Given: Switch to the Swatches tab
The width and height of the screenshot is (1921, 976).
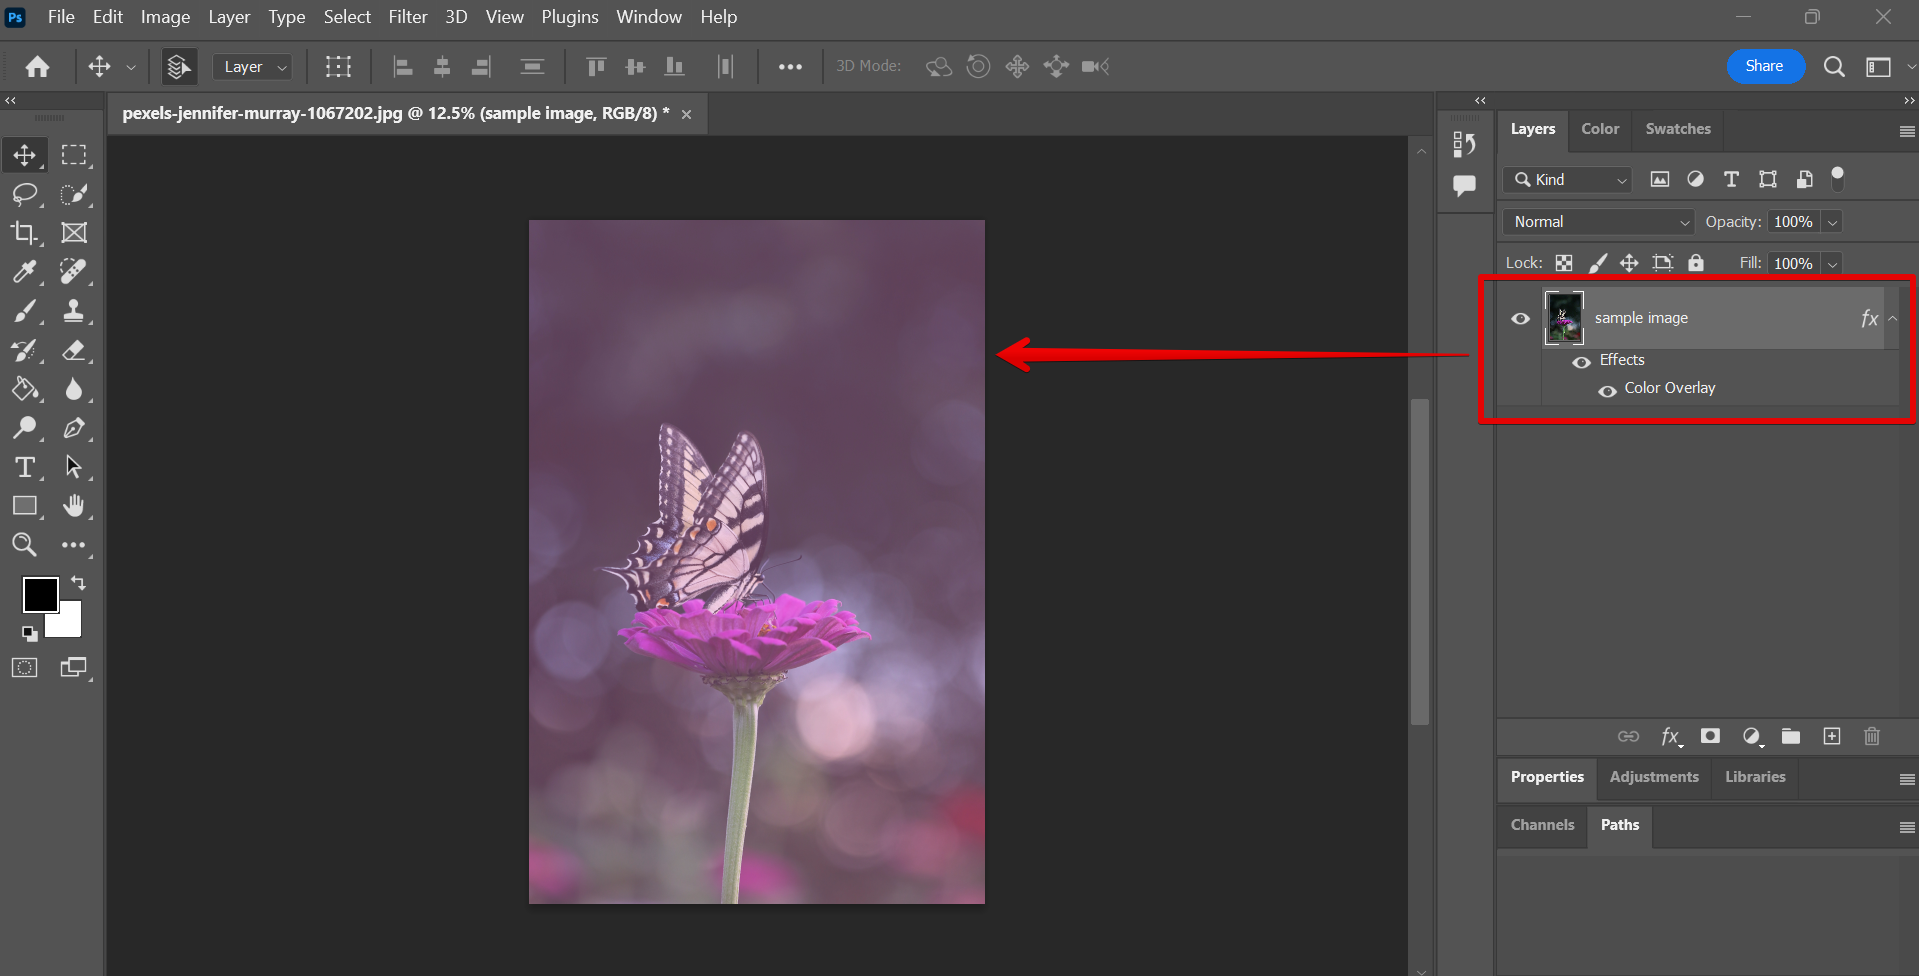Looking at the screenshot, I should pyautogui.click(x=1677, y=129).
